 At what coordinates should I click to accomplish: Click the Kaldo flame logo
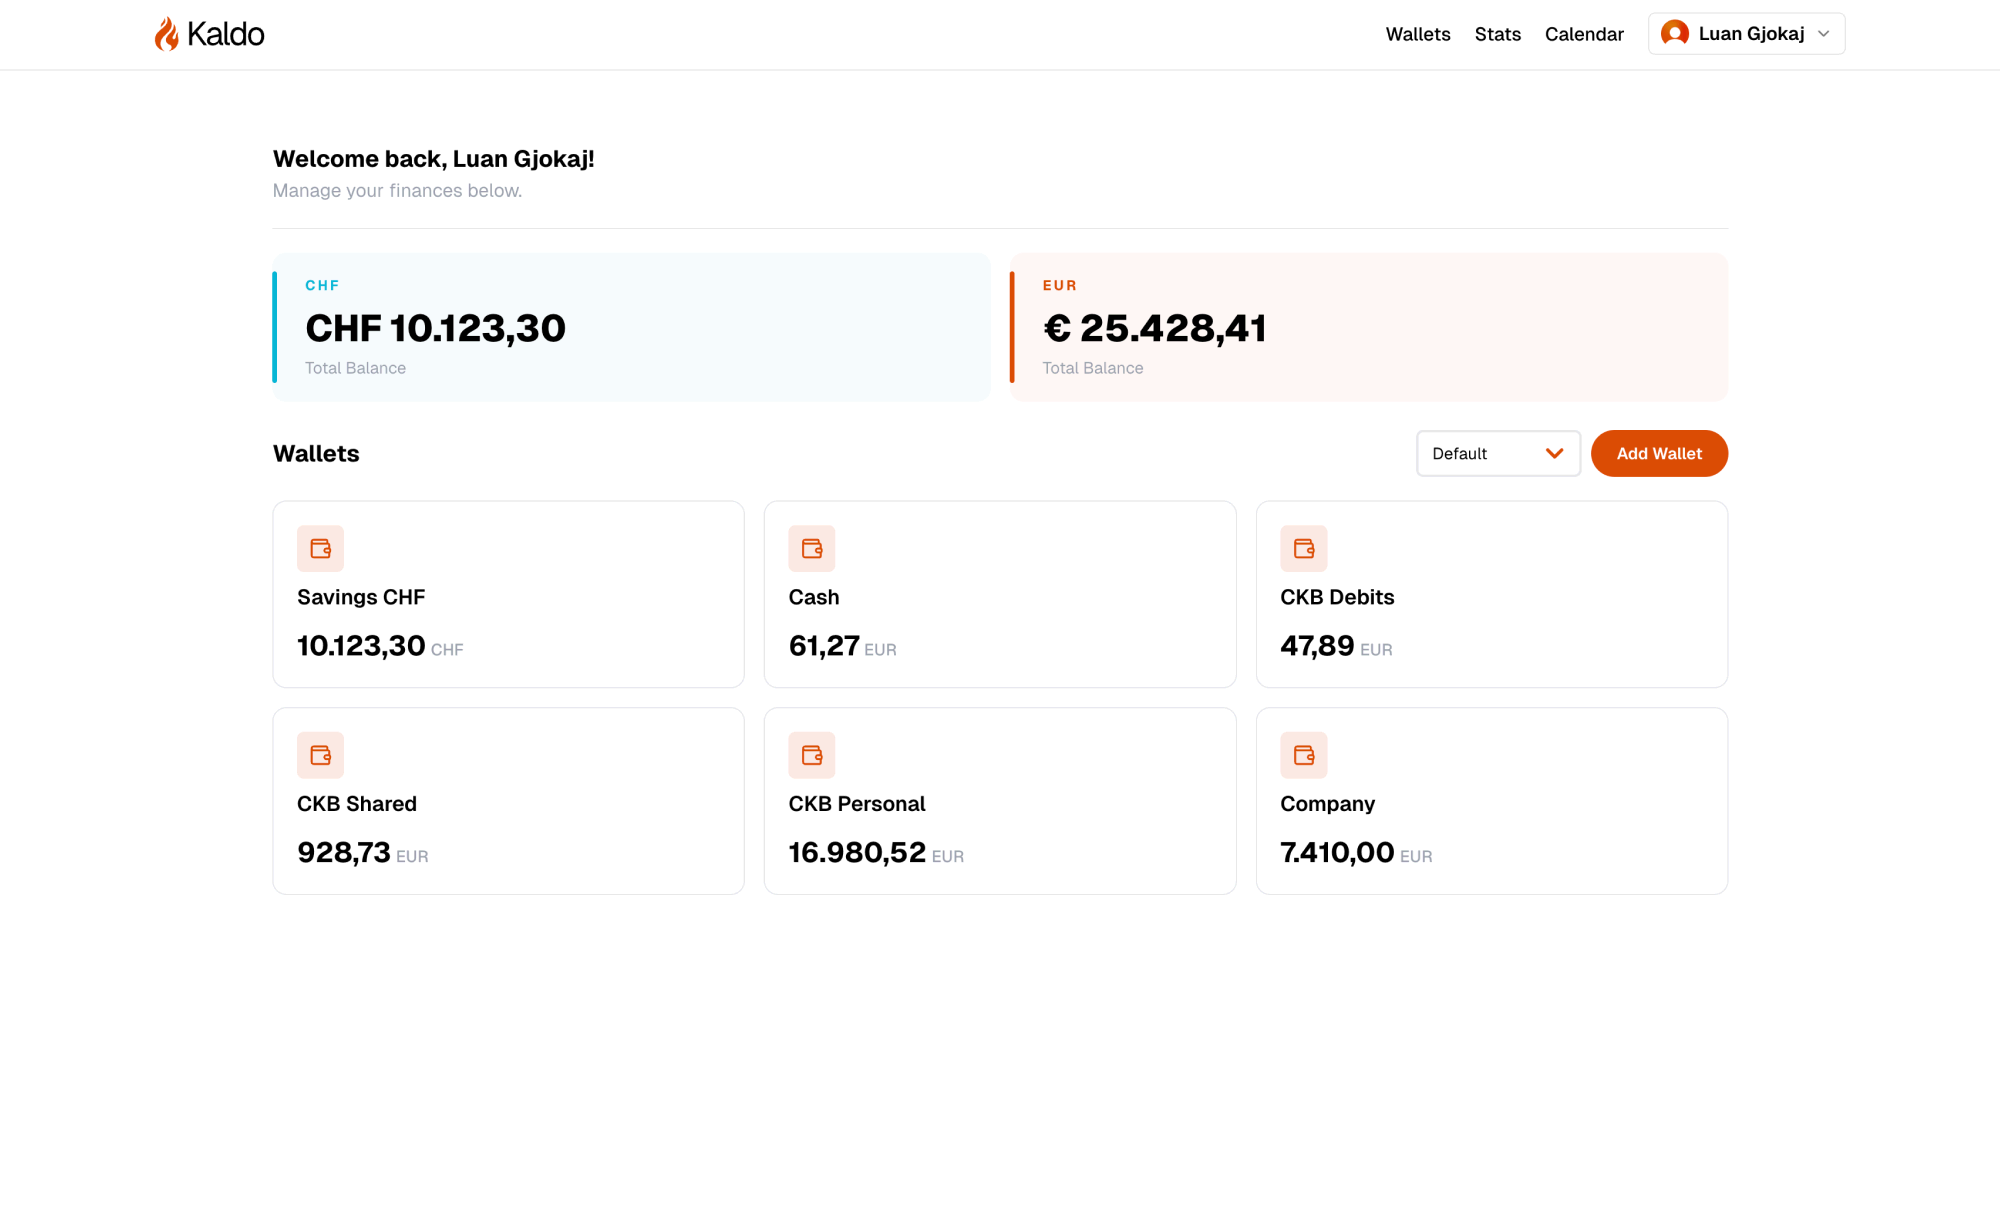[x=166, y=33]
